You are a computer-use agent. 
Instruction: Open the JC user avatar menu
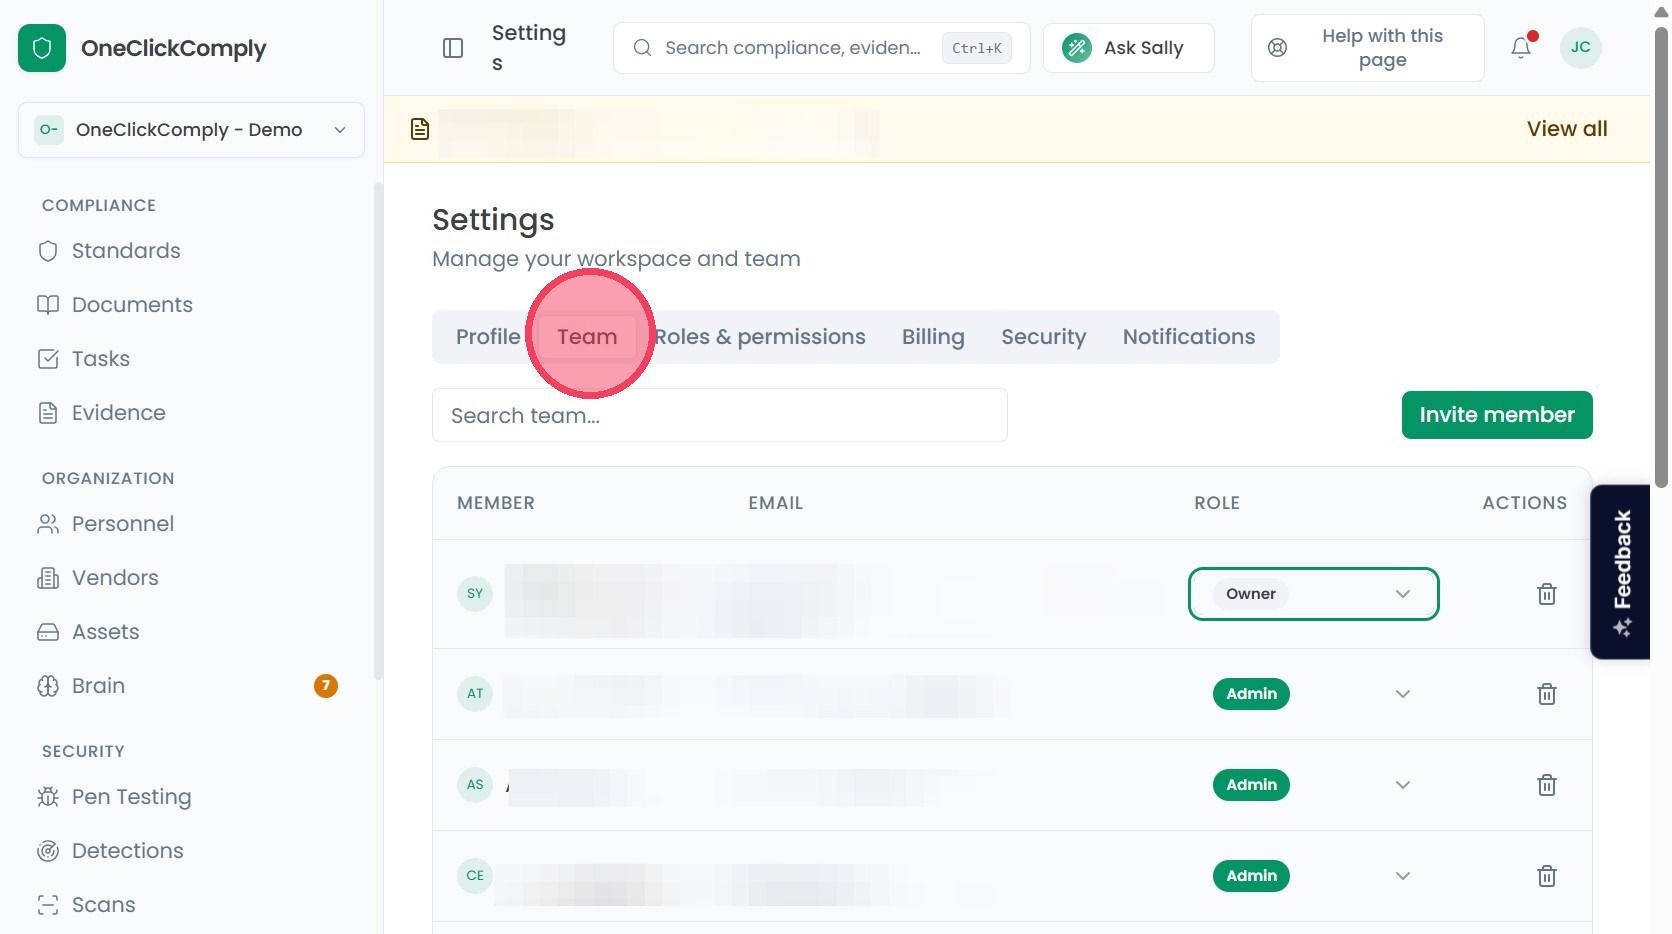point(1581,47)
